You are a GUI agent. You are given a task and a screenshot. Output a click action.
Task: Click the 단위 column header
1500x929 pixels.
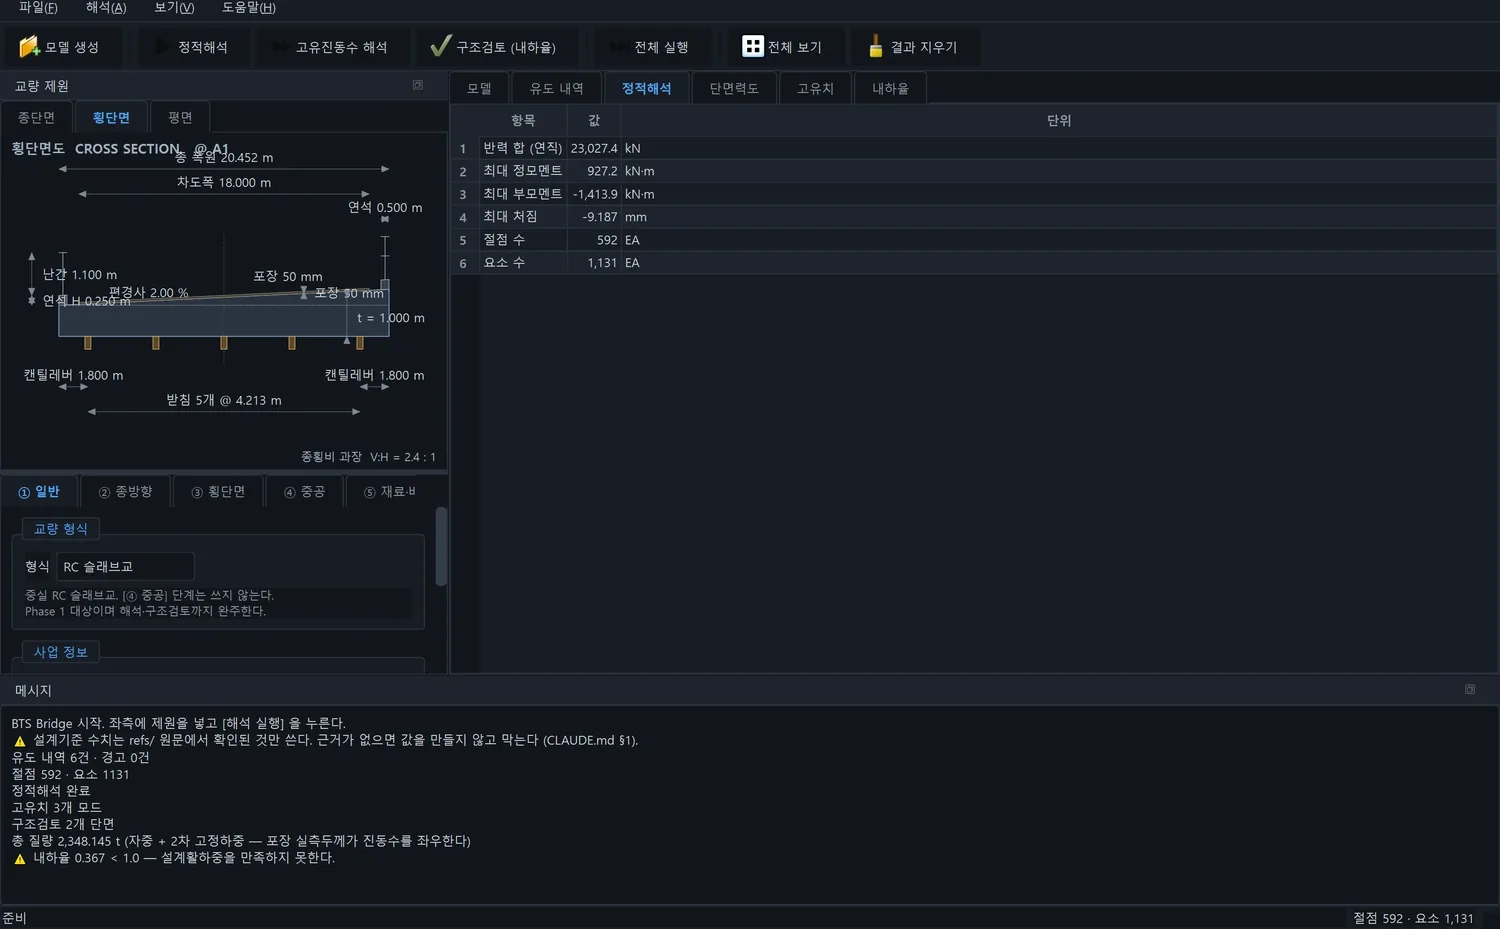pyautogui.click(x=1059, y=120)
